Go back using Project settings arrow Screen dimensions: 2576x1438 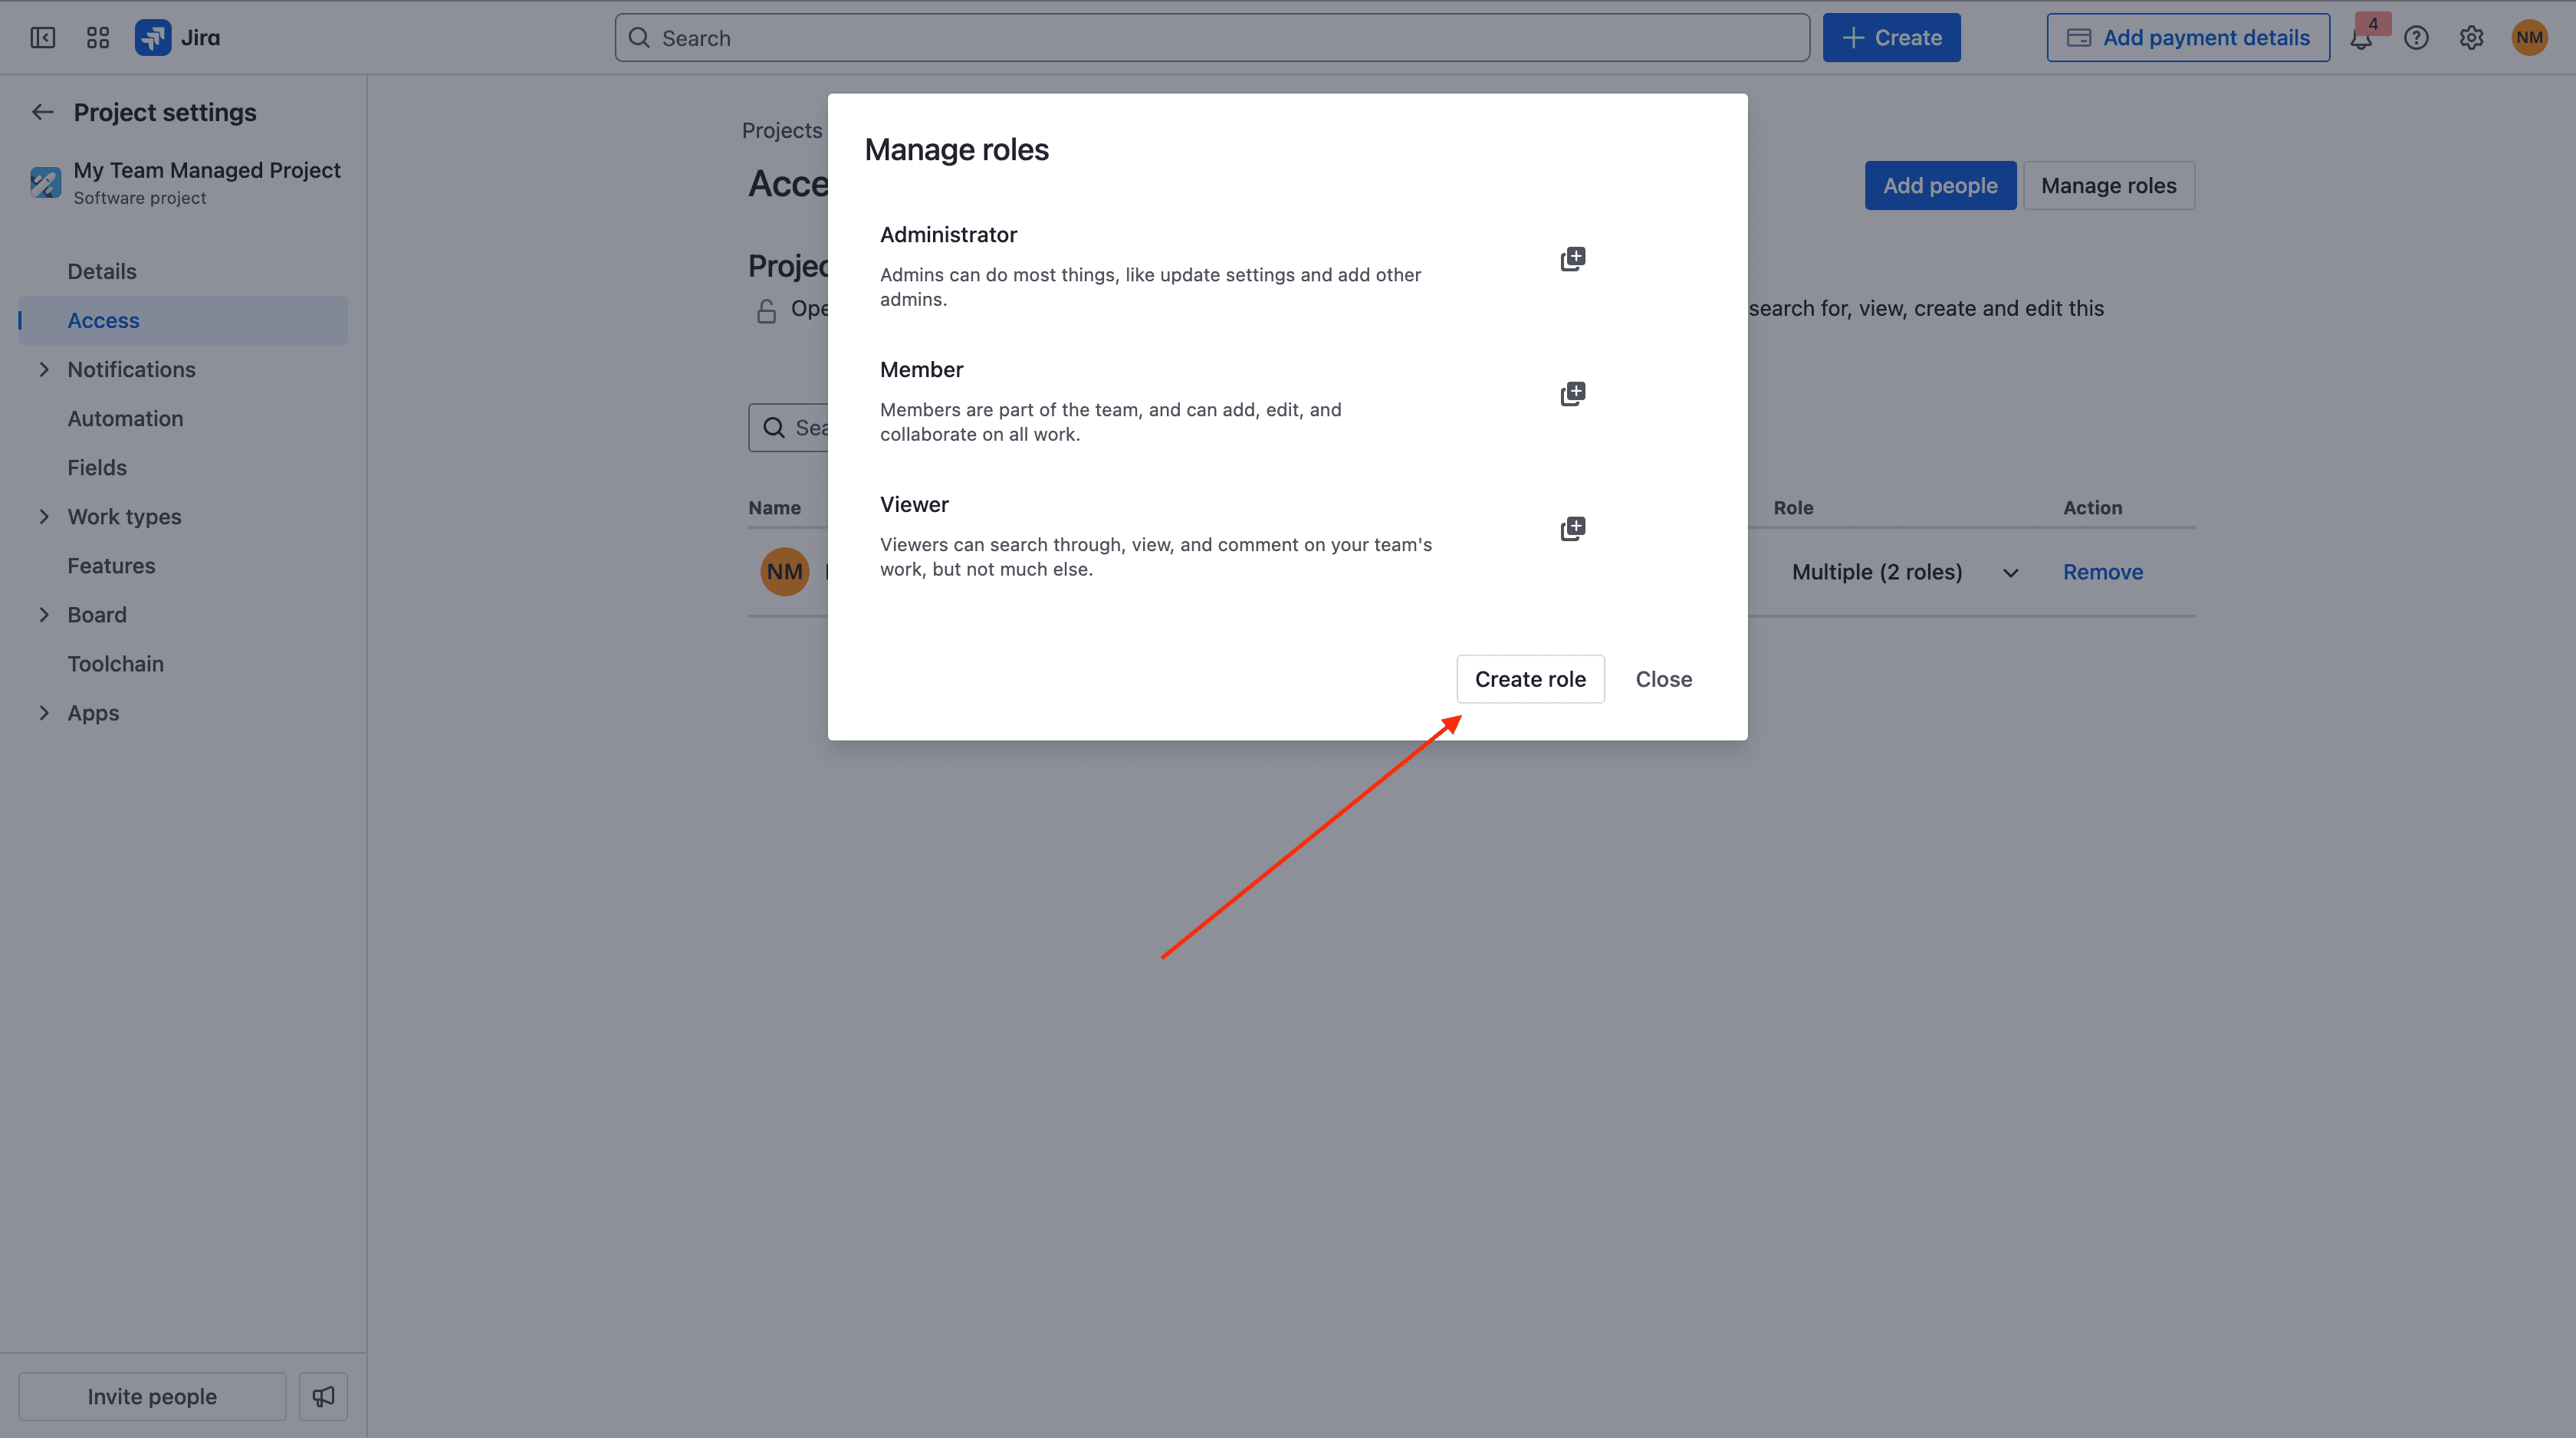tap(42, 112)
